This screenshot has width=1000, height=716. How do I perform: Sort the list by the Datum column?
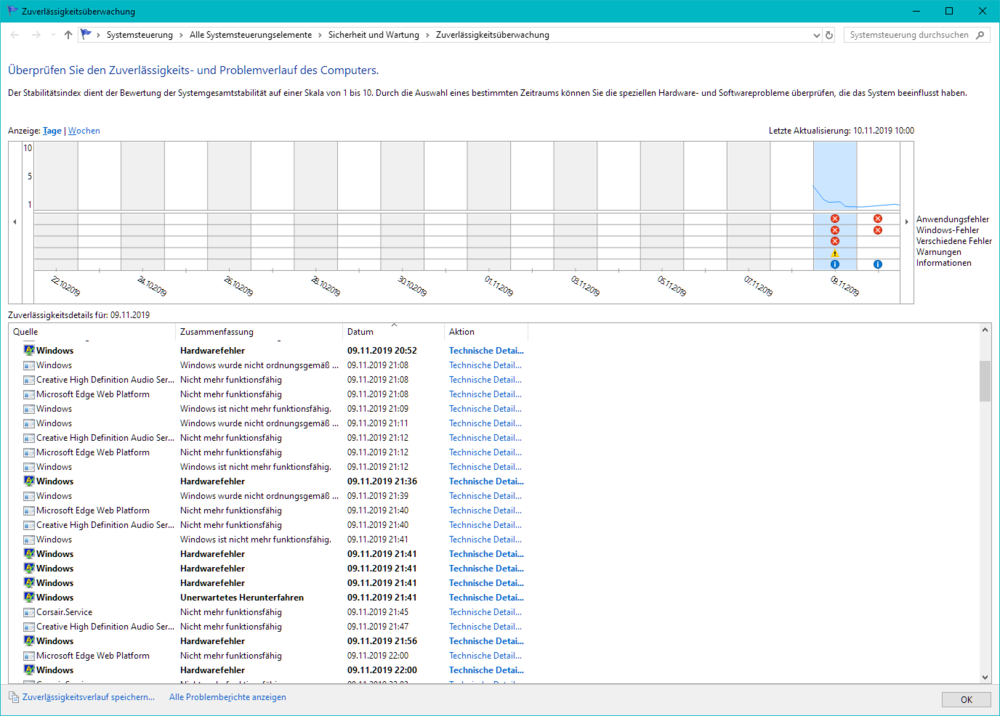[x=360, y=332]
